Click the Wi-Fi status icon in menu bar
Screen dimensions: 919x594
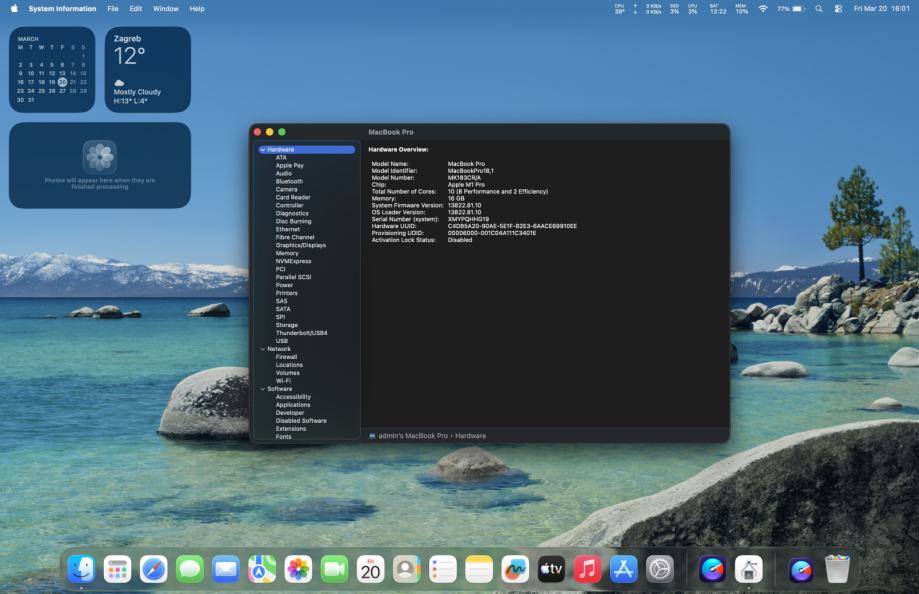(763, 8)
